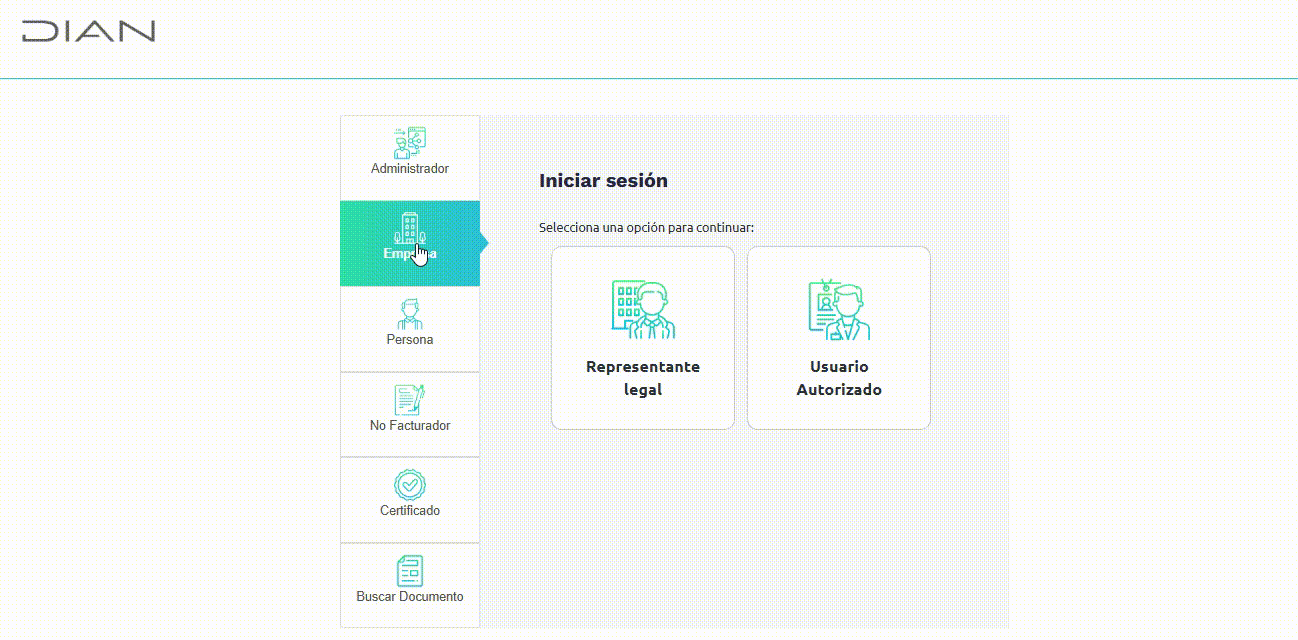
Task: Click the No Facturador document icon
Action: click(409, 402)
